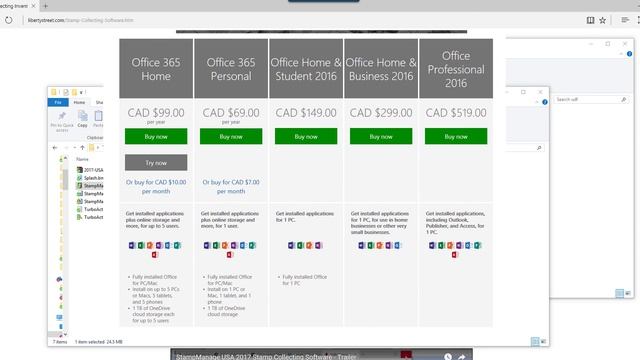
Task: Open a new browser tab with plus
Action: tap(46, 6)
